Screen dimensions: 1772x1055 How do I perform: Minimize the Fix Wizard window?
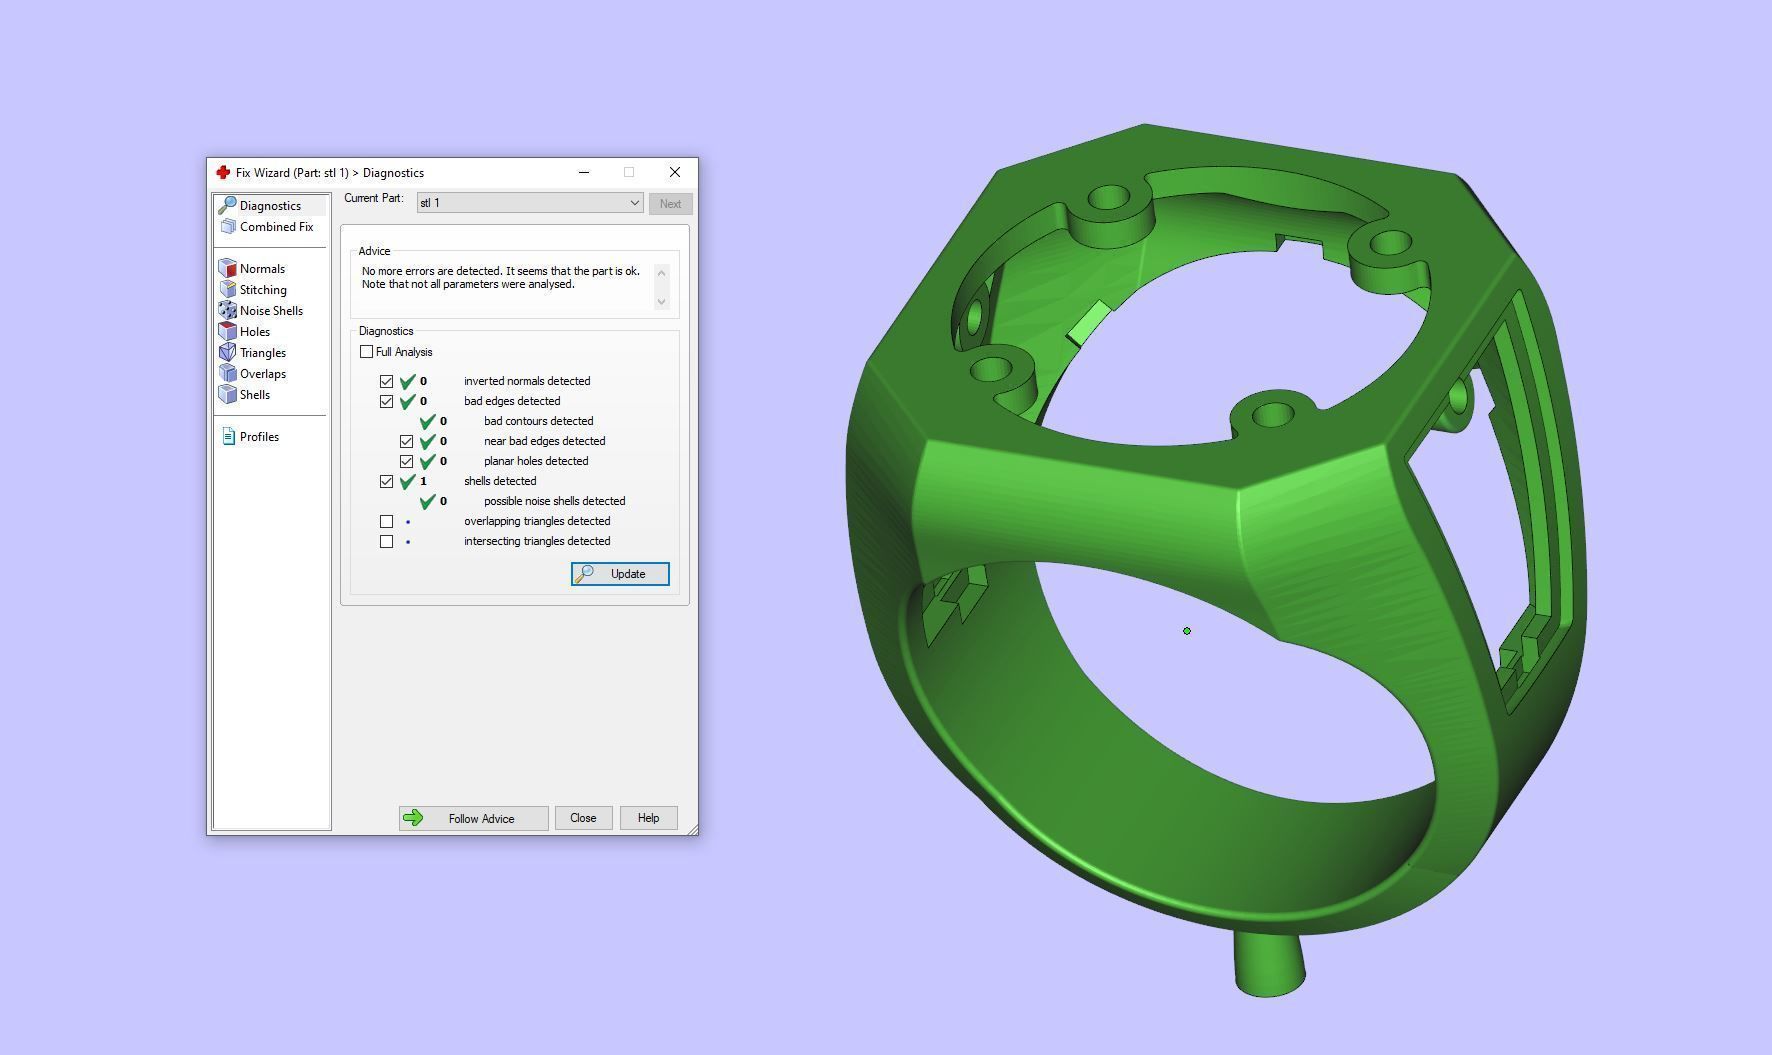(584, 172)
